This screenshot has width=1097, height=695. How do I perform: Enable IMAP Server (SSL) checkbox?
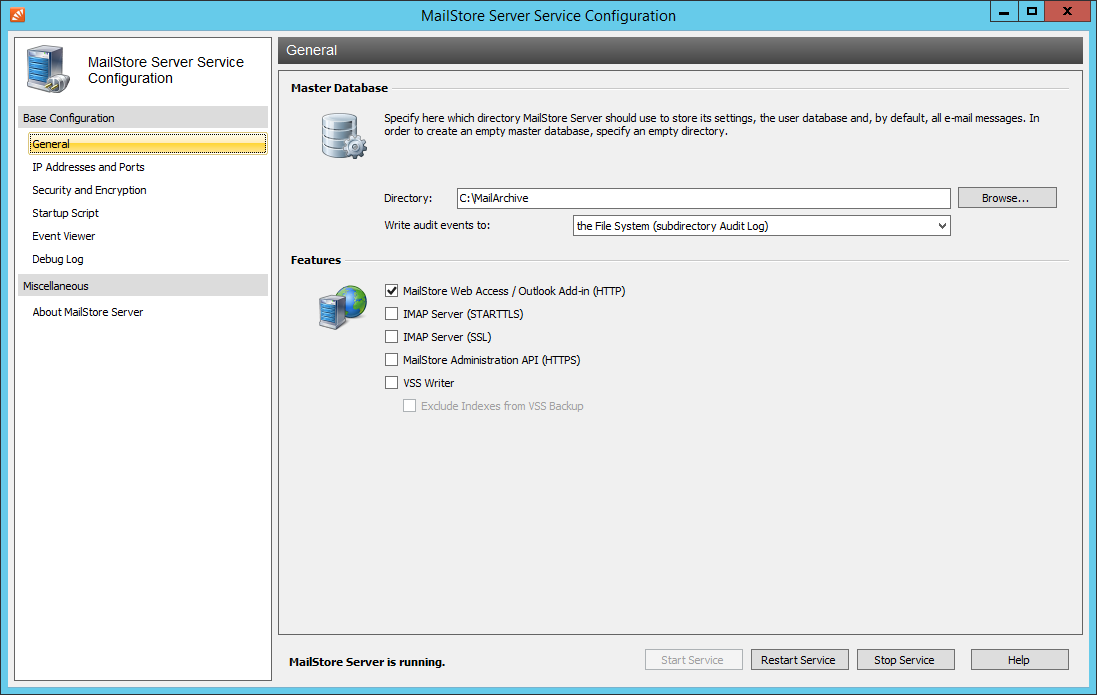coord(391,337)
